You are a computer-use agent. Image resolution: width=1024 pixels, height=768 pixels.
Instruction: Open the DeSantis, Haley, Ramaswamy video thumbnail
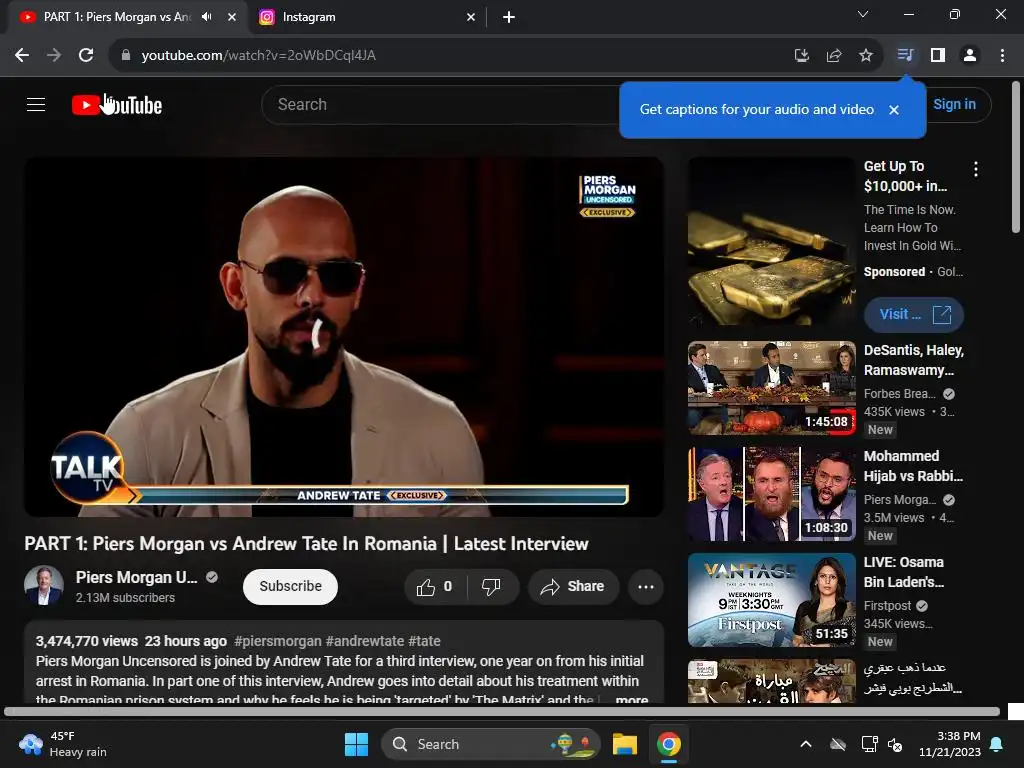click(x=771, y=388)
